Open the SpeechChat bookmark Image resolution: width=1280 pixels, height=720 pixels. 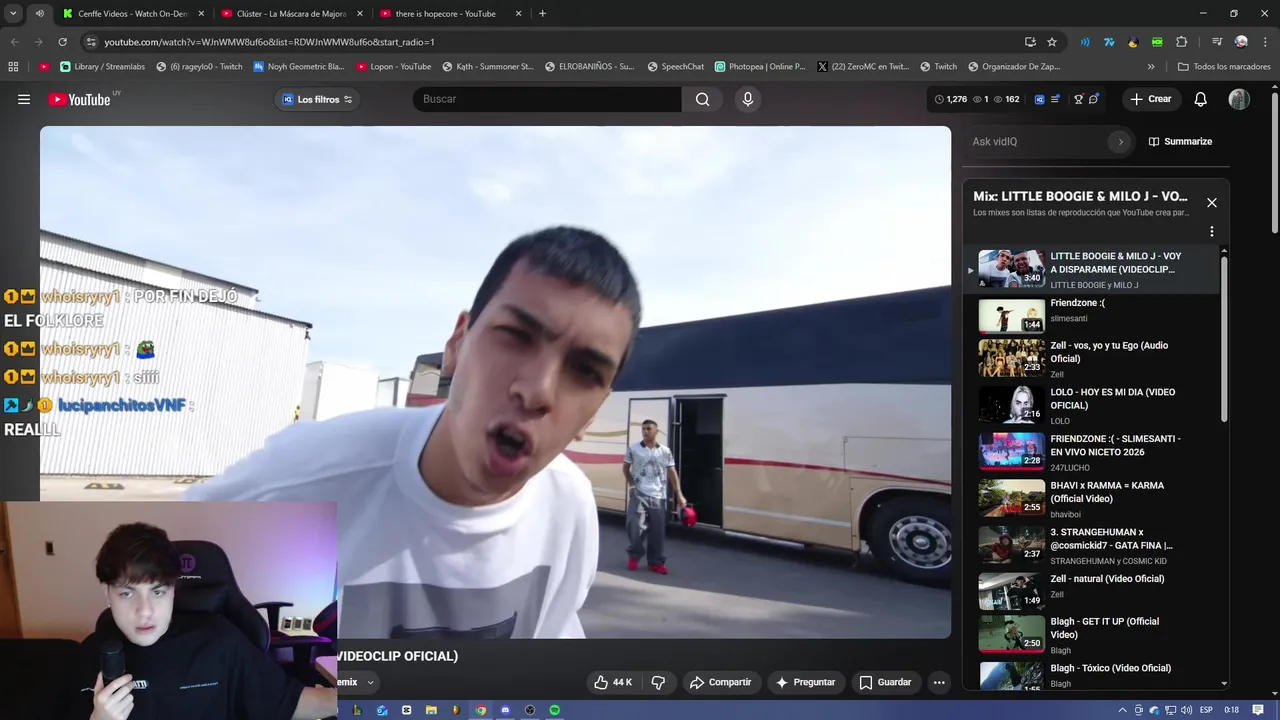(675, 67)
